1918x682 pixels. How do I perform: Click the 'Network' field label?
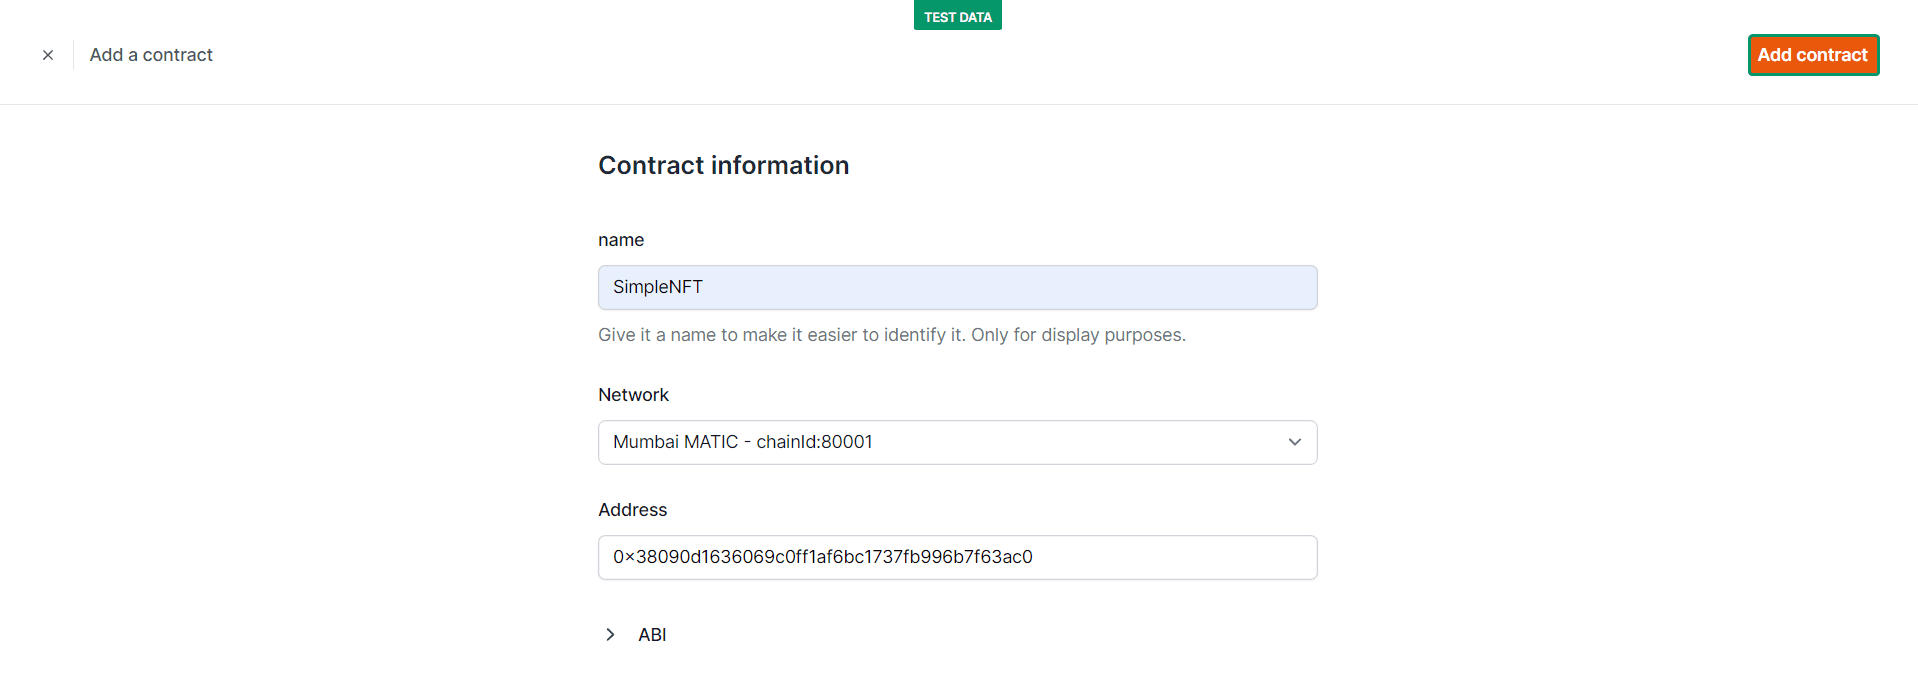pos(633,395)
